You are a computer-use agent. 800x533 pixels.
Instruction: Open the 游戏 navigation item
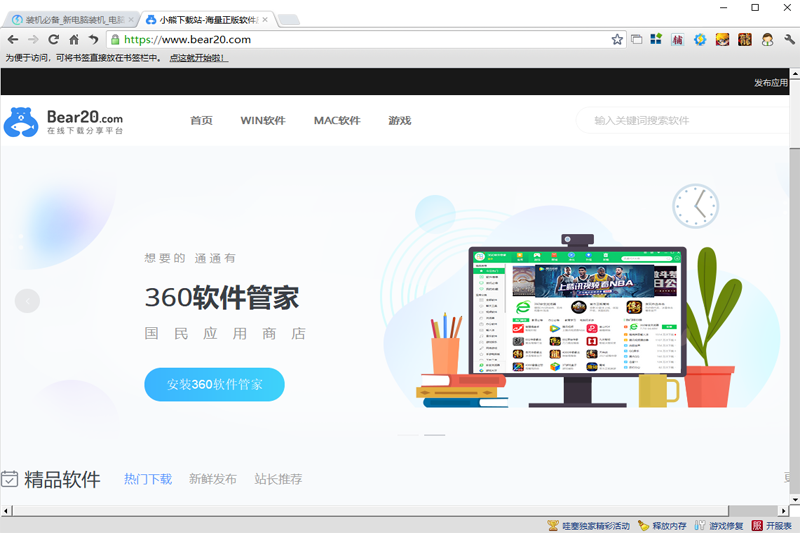[399, 120]
